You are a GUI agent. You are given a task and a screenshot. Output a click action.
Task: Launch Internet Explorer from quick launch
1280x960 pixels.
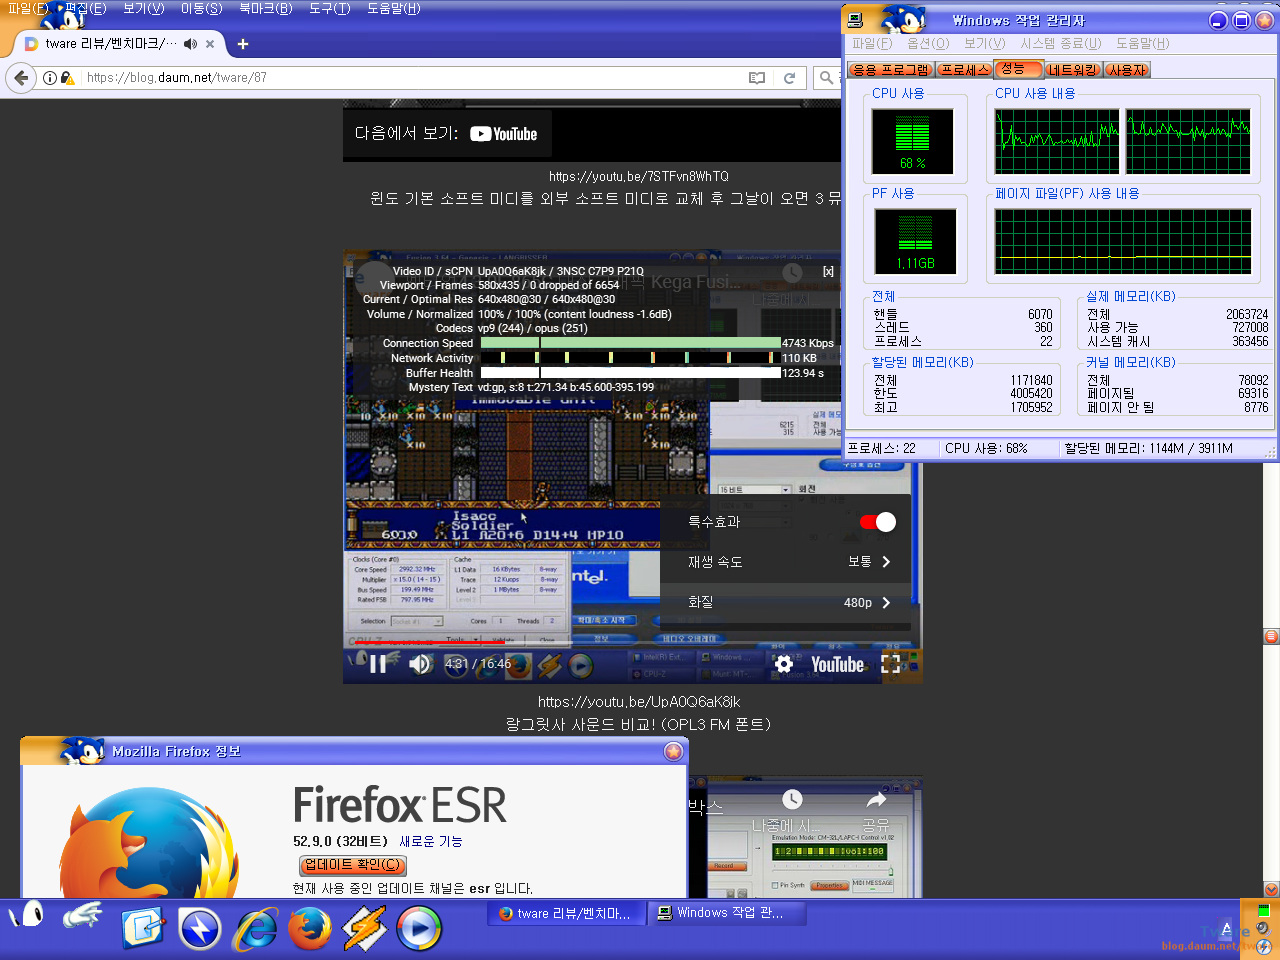click(255, 929)
